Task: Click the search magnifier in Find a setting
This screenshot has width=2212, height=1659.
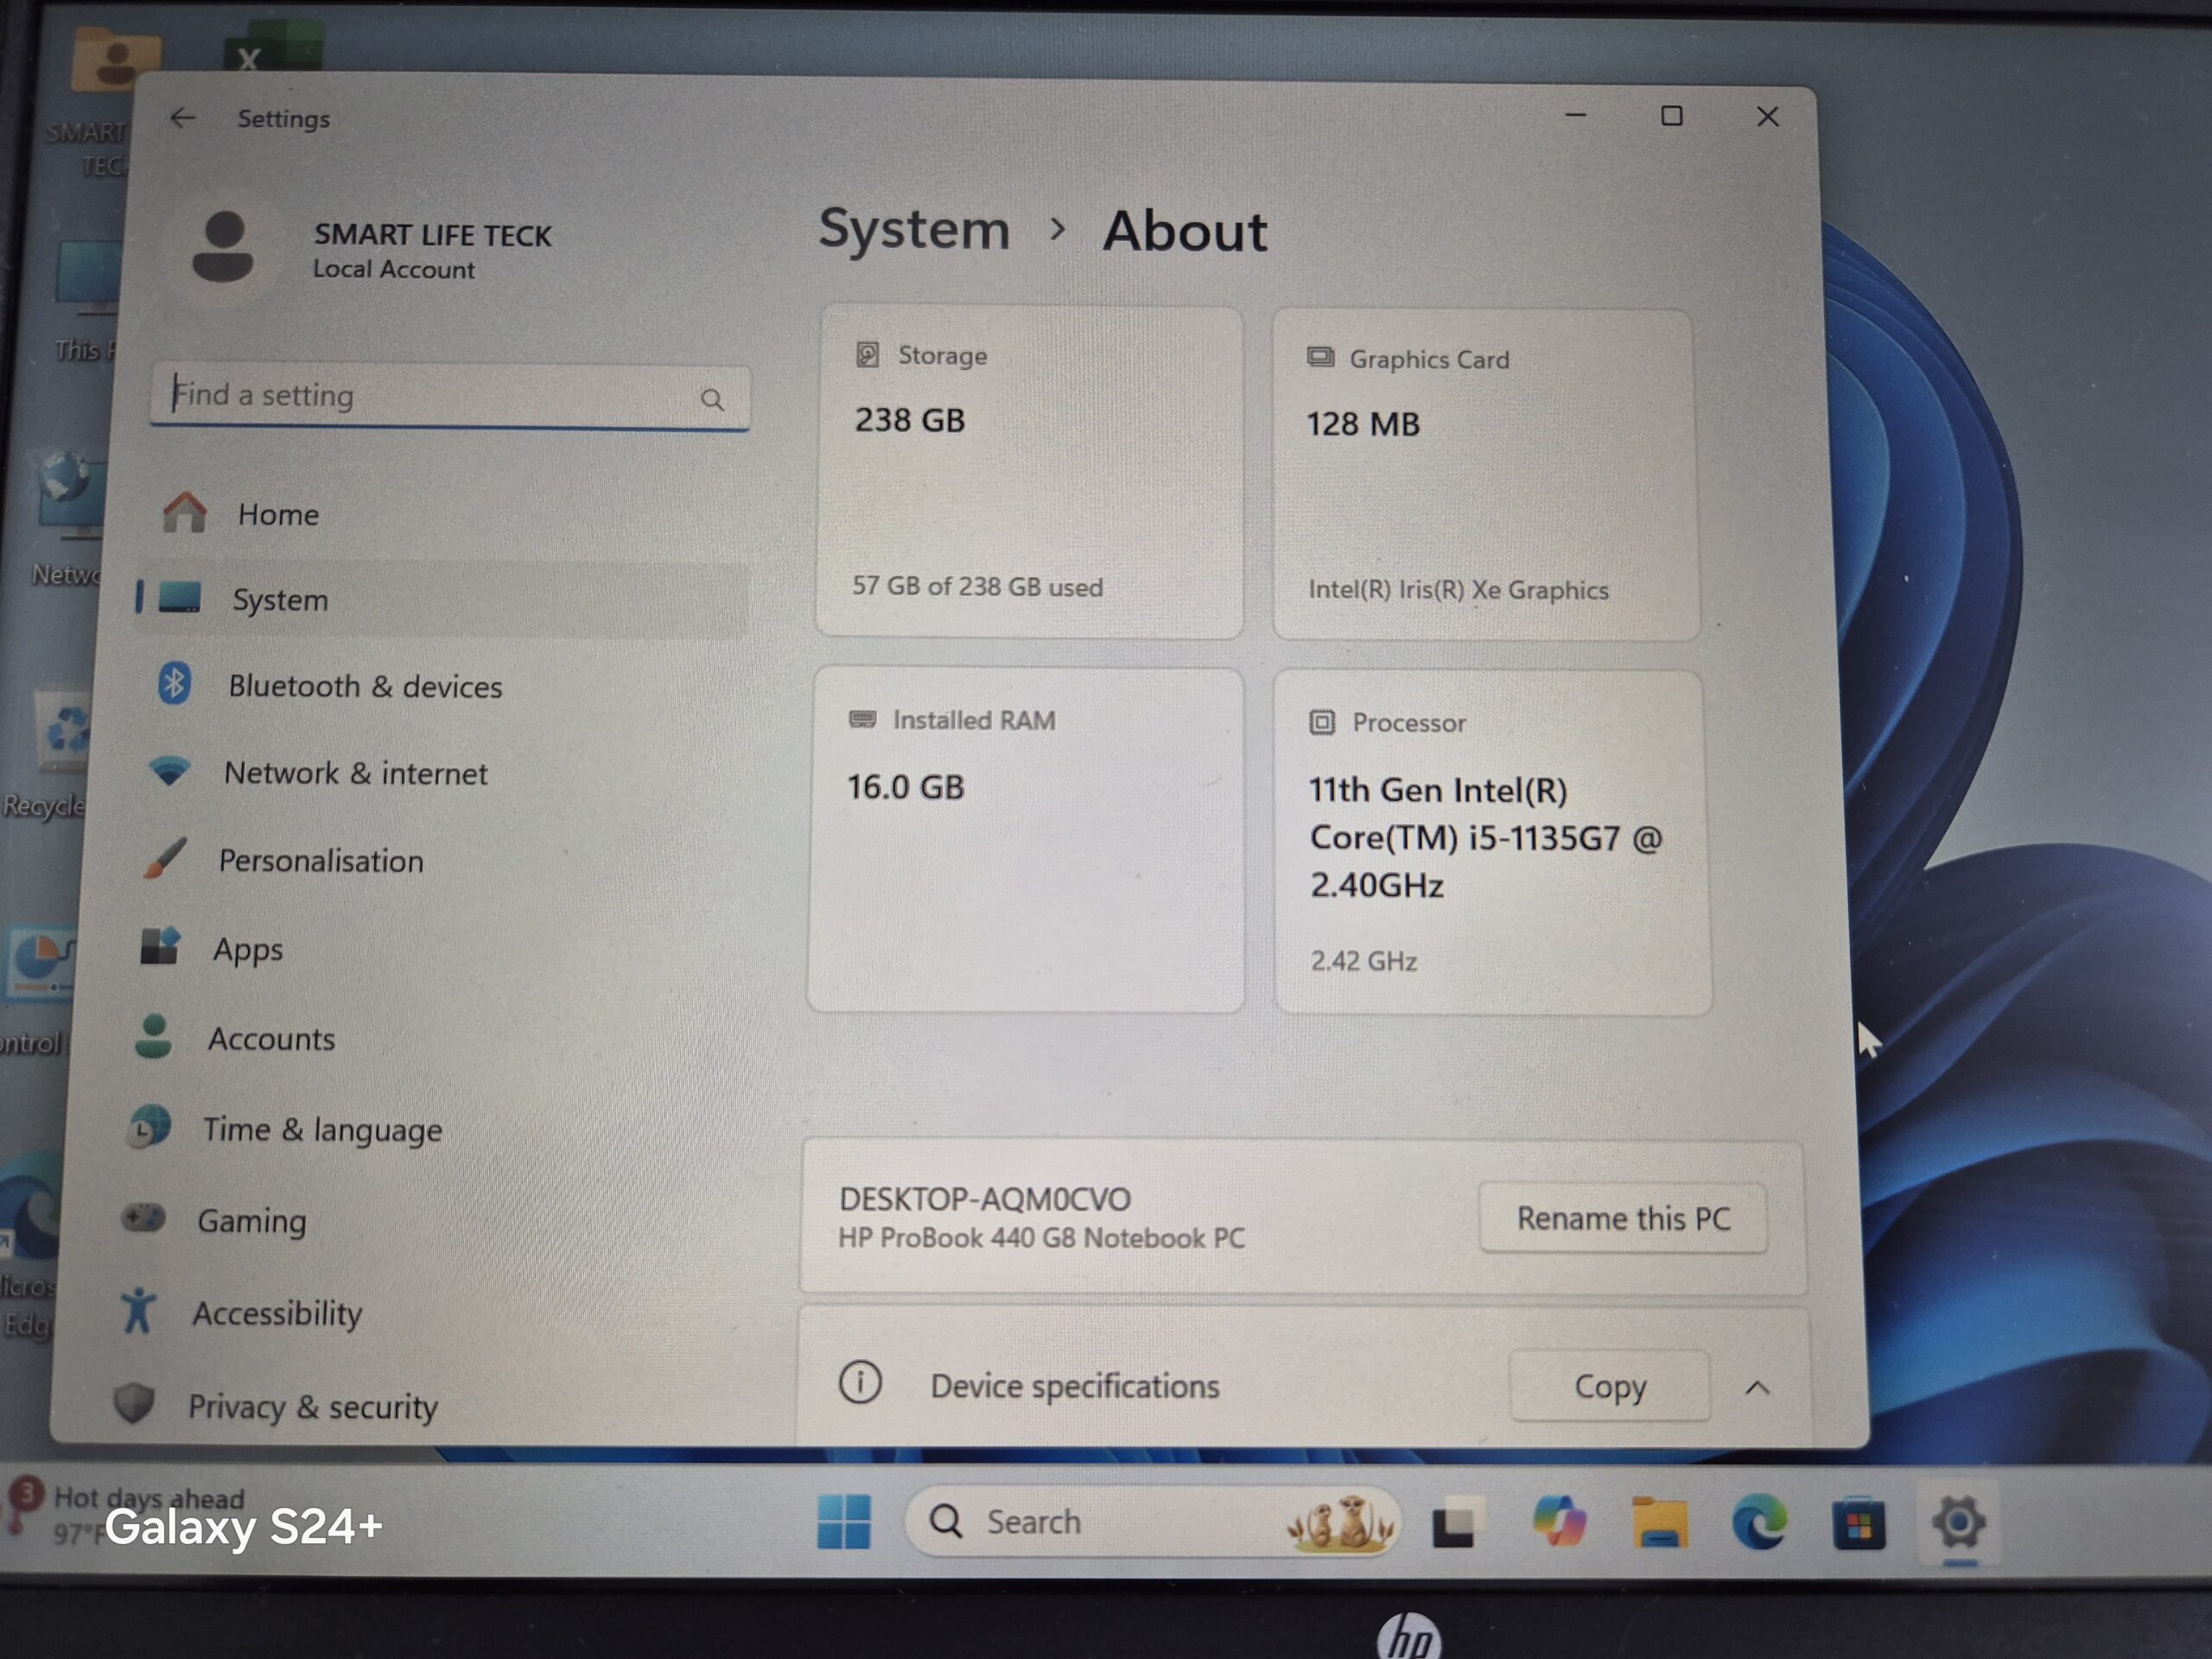Action: [713, 399]
